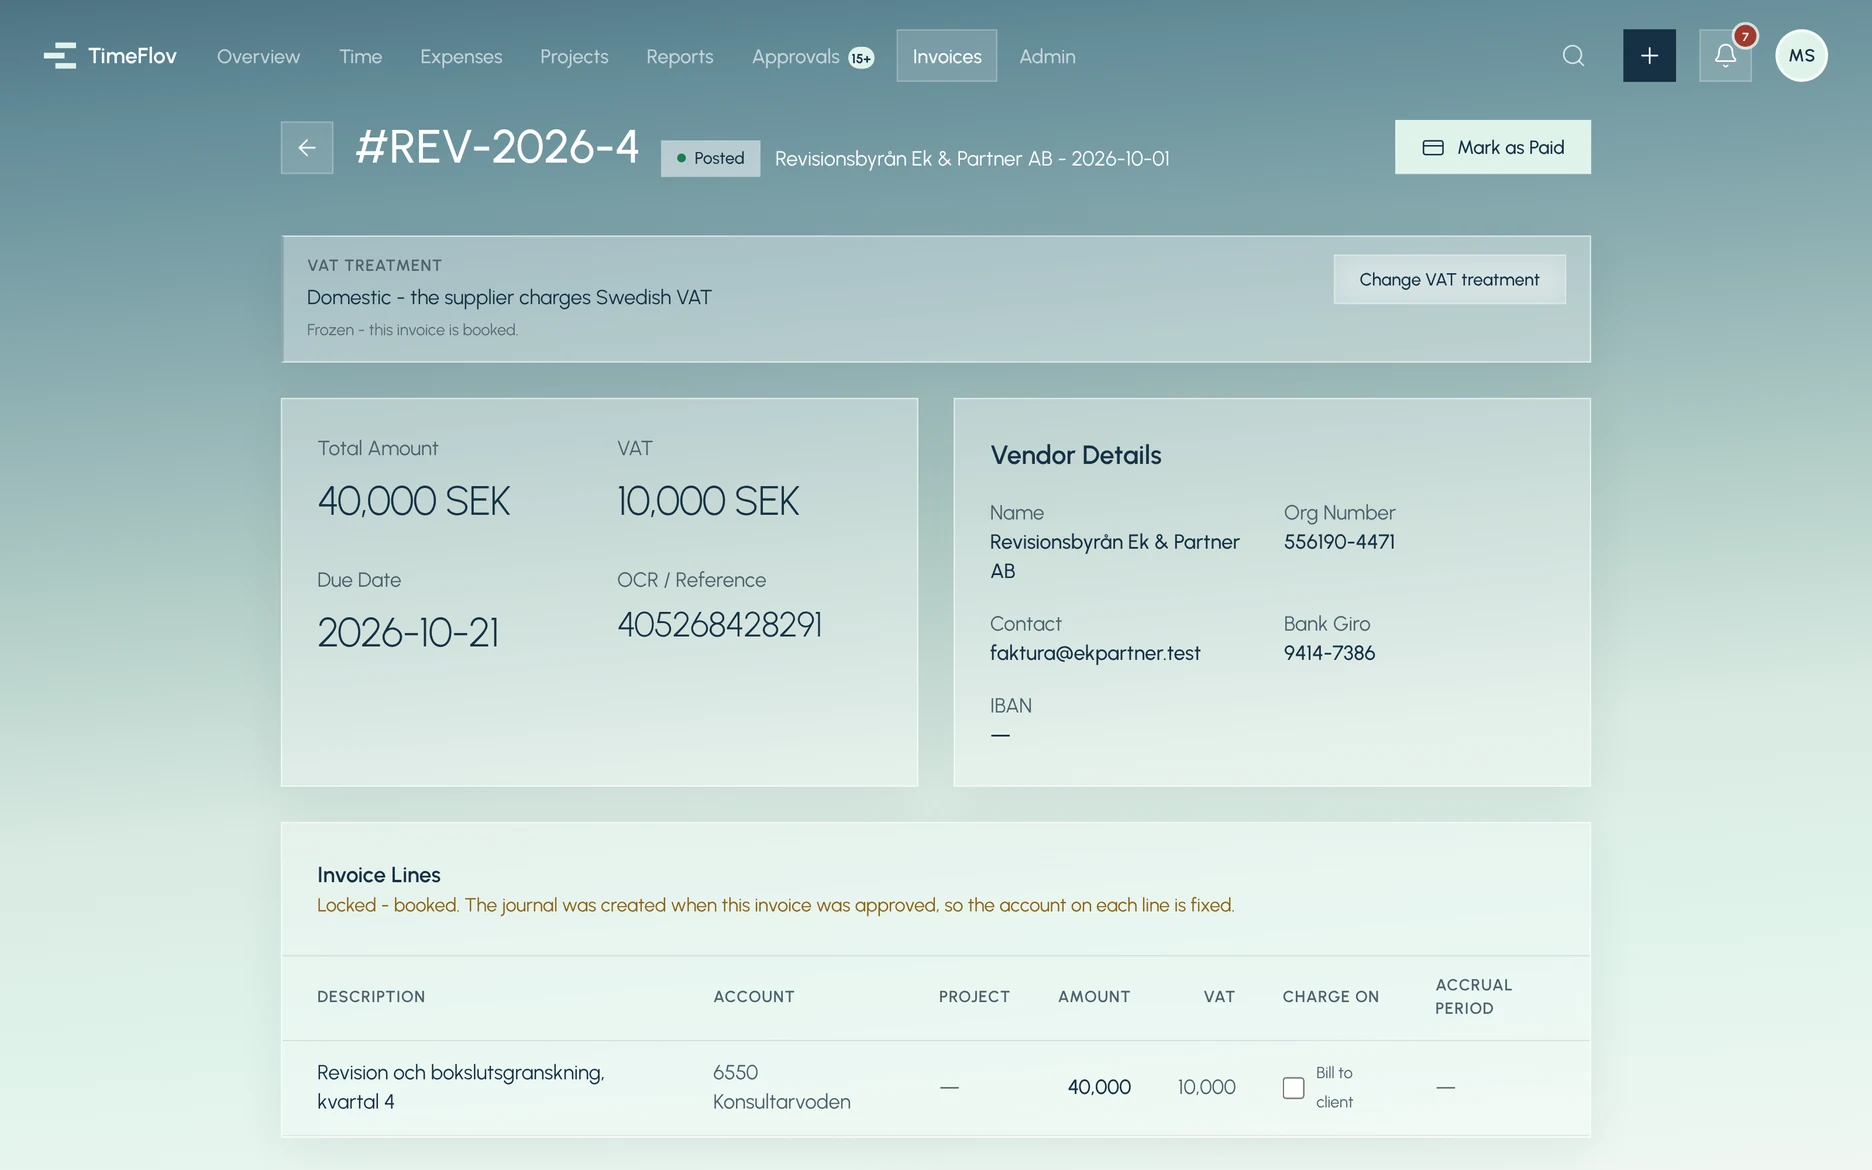Screen dimensions: 1872x1170
Task: Click OCR reference 405268428291
Action: click(x=719, y=624)
